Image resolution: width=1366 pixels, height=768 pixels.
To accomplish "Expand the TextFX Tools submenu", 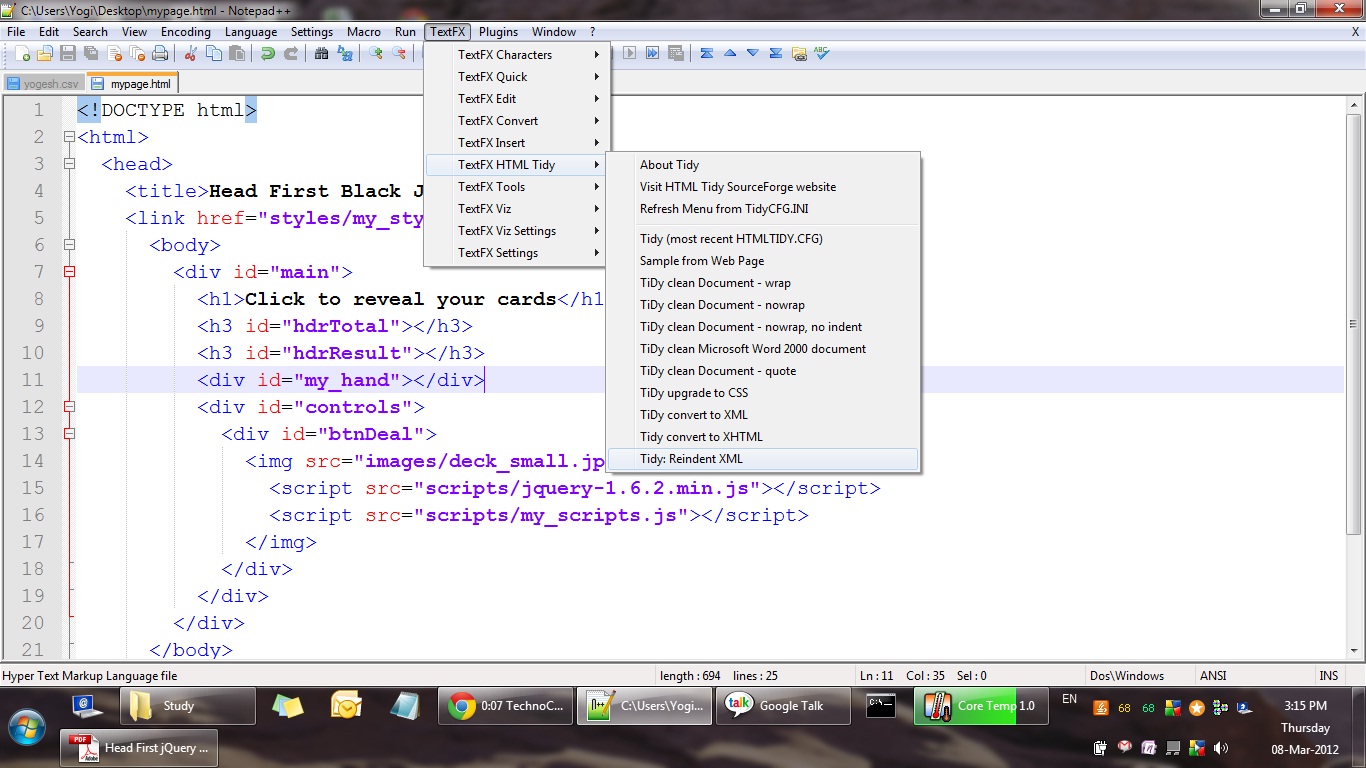I will coord(500,186).
